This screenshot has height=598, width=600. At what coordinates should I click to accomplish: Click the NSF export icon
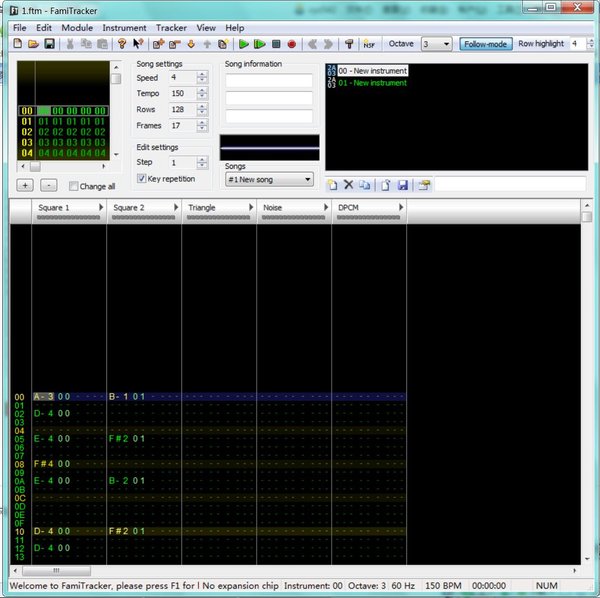[x=369, y=44]
